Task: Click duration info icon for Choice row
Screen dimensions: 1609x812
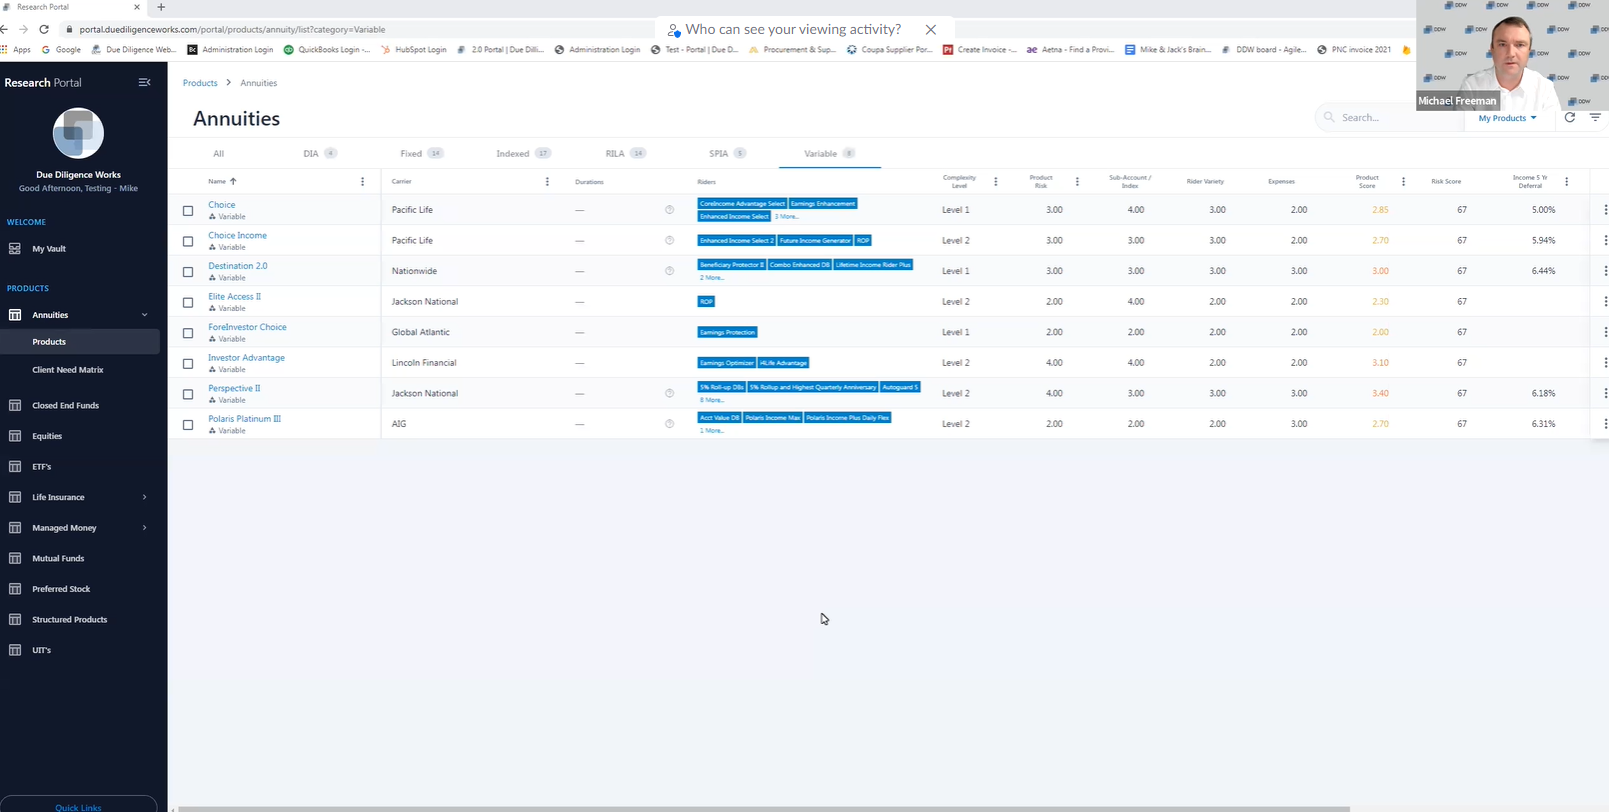Action: [670, 210]
